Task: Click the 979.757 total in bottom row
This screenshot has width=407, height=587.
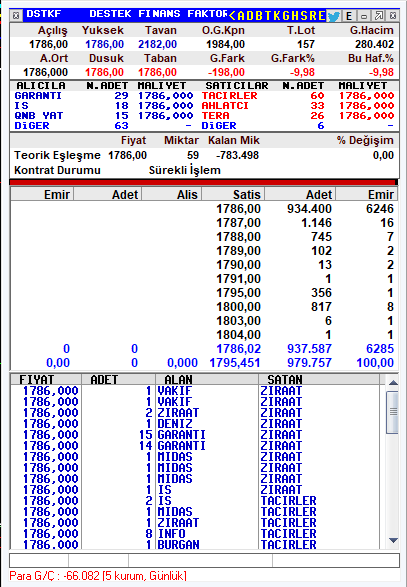Action: click(309, 362)
